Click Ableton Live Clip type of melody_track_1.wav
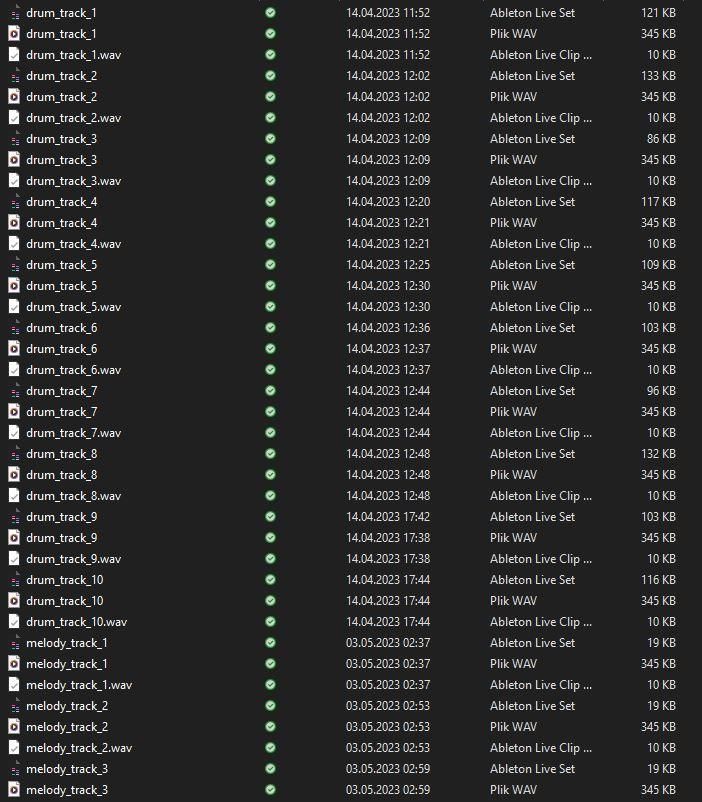The height and width of the screenshot is (802, 702). pos(540,684)
